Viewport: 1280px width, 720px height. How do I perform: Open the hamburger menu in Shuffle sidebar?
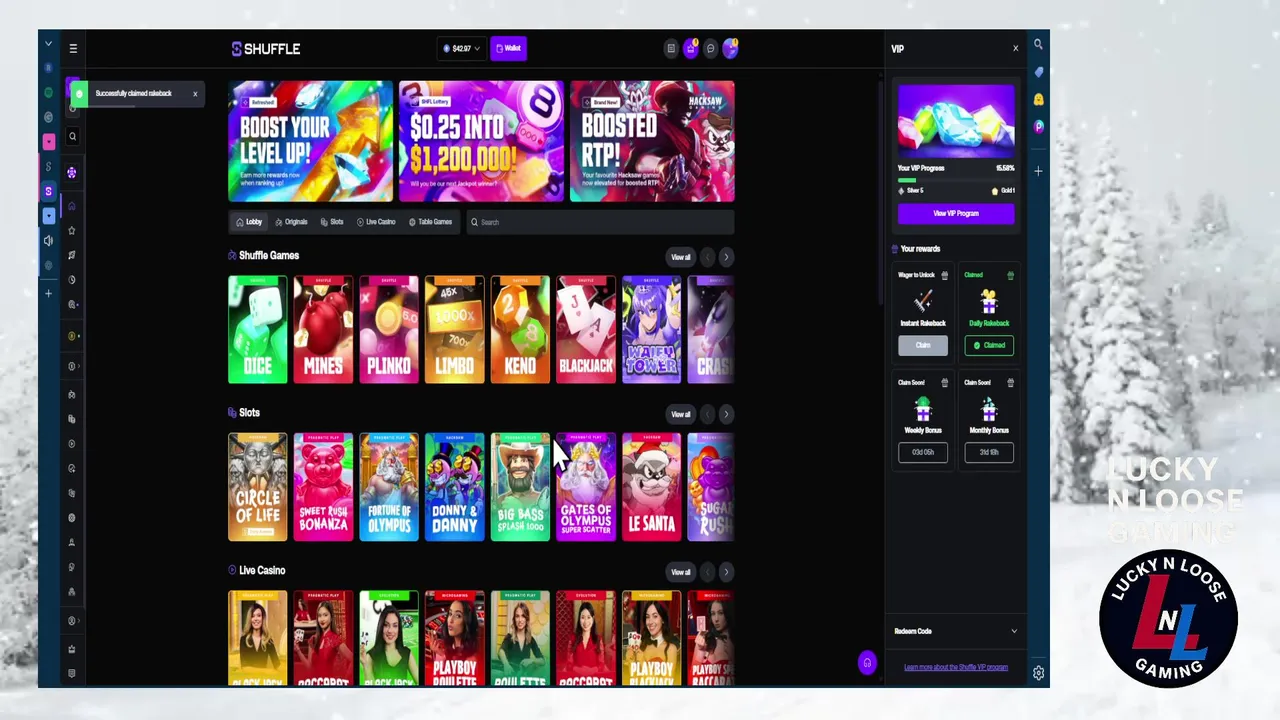(73, 48)
